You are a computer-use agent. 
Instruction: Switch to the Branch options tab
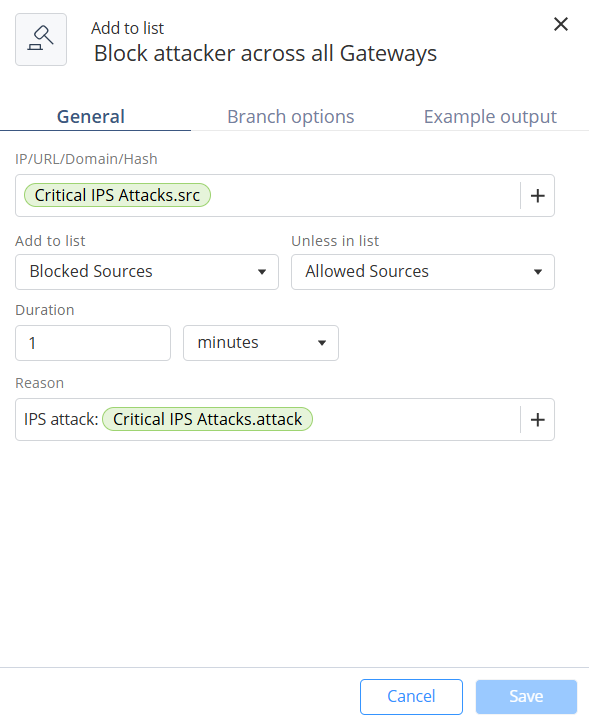[x=291, y=116]
